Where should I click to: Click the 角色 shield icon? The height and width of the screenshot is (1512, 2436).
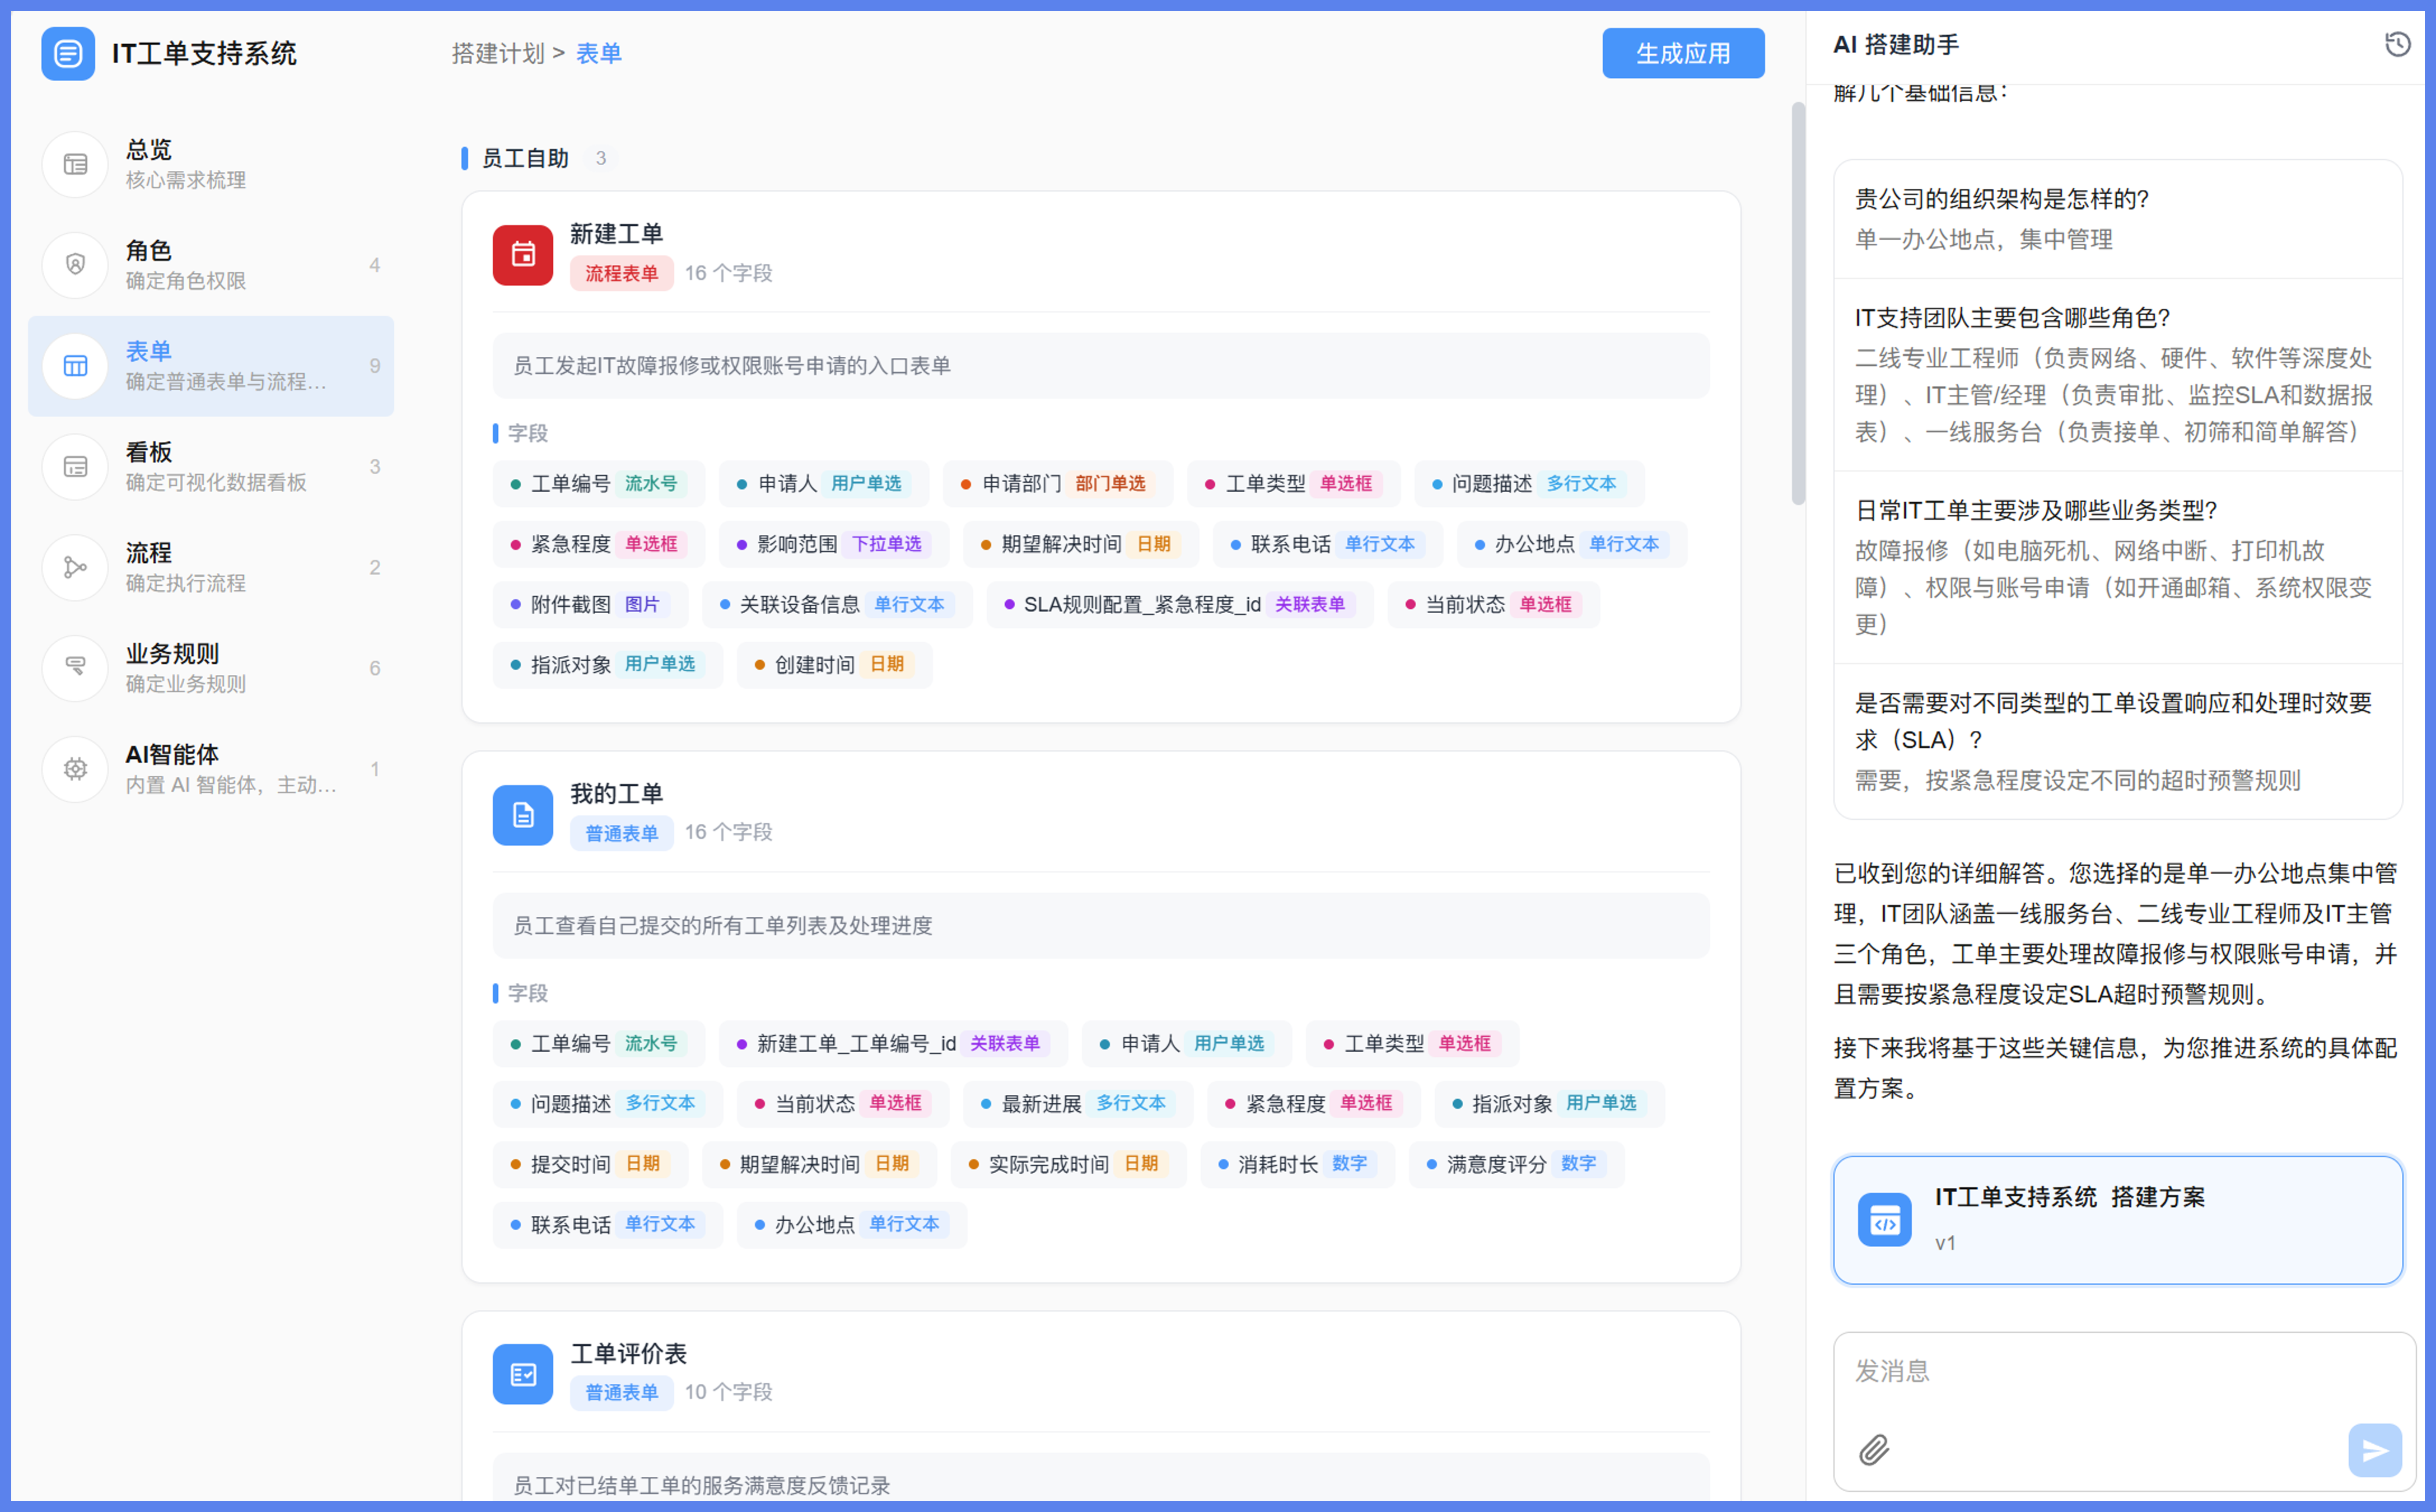pos(75,265)
